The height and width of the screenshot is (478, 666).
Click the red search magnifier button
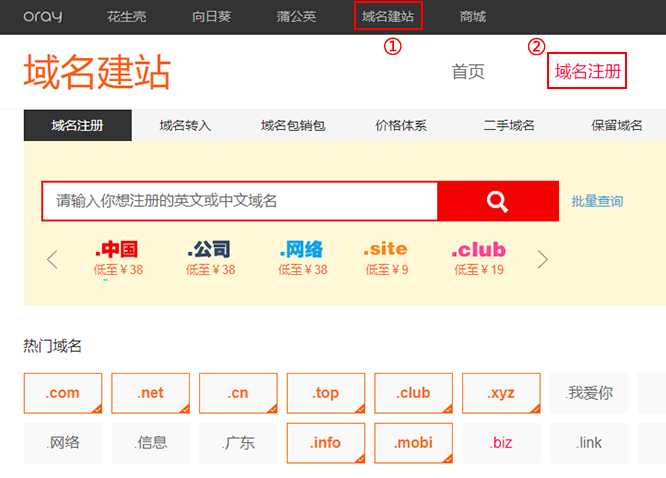497,201
